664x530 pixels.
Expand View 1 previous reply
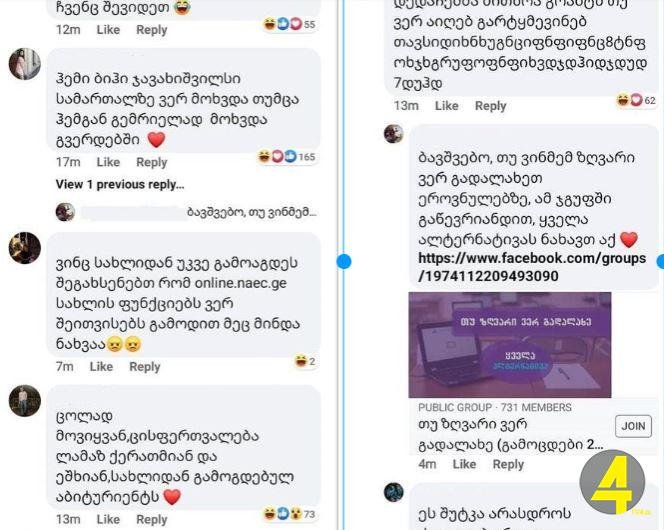120,185
